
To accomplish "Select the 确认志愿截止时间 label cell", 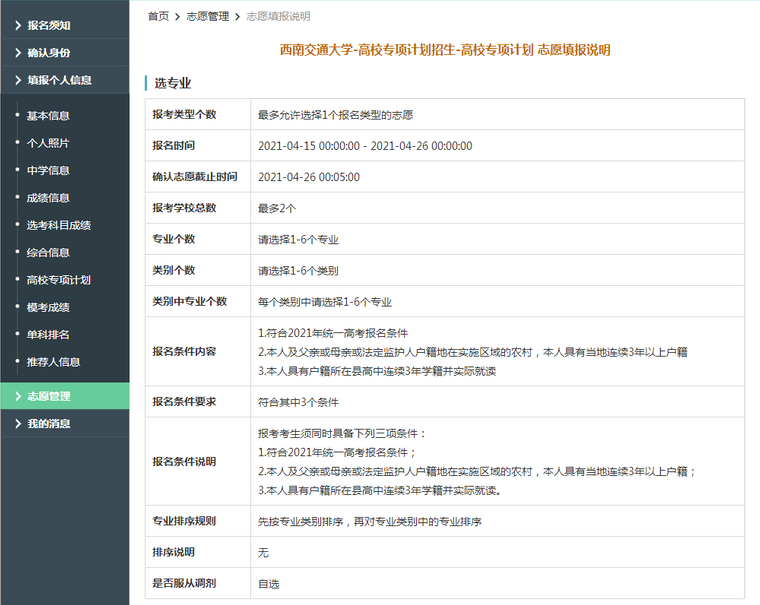I will 198,176.
